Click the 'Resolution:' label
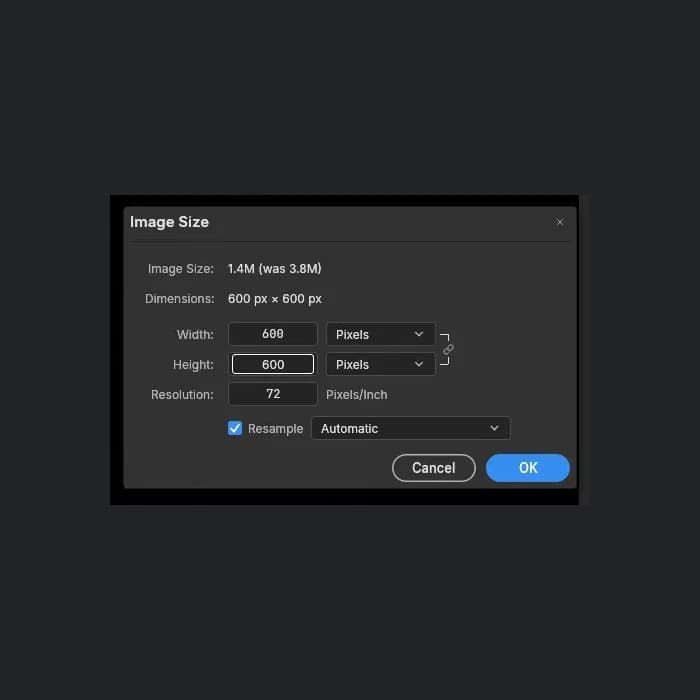The image size is (700, 700). pyautogui.click(x=182, y=395)
